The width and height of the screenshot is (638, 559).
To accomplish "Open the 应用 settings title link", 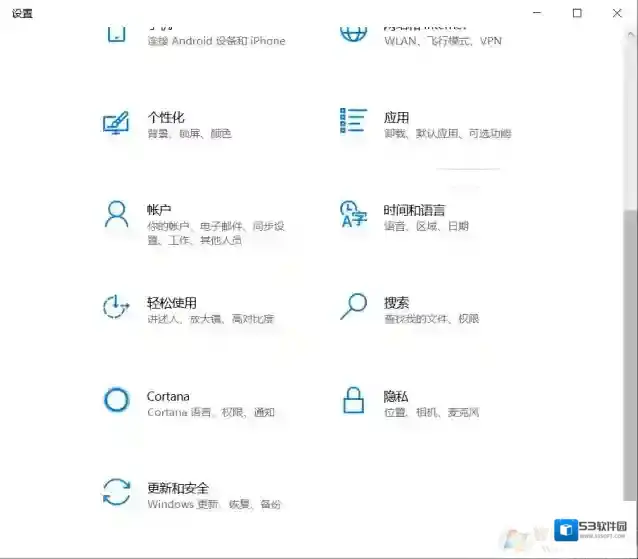I will click(396, 117).
